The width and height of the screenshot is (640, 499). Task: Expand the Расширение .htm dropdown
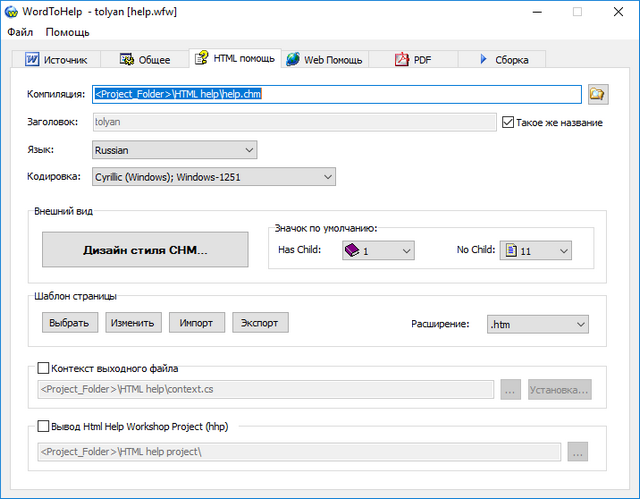(537, 324)
